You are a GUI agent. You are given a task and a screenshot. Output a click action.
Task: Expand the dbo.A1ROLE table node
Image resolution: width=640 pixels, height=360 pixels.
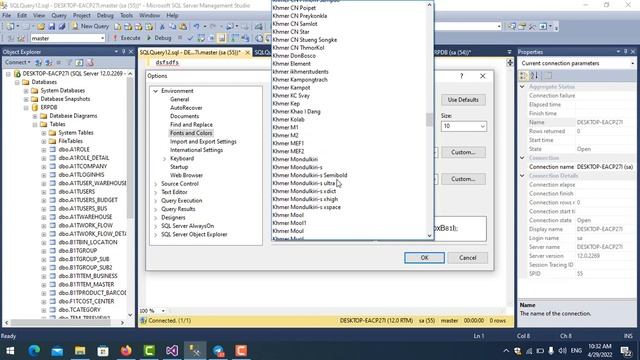click(44, 150)
